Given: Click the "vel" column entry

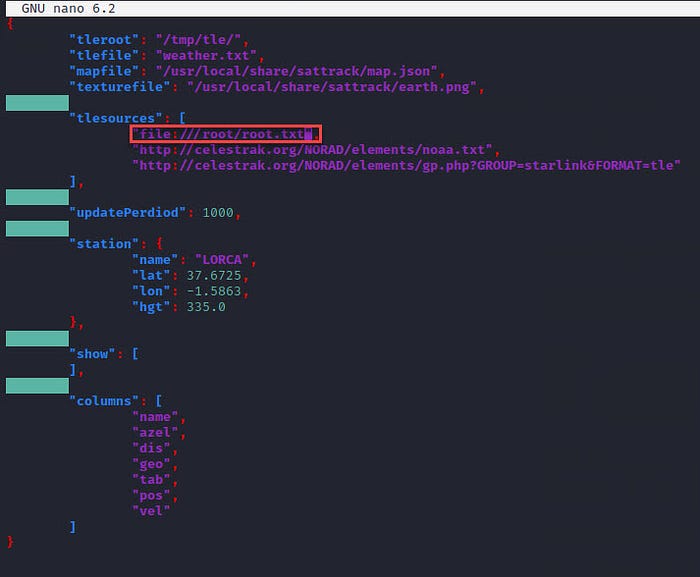Looking at the screenshot, I should tap(151, 511).
